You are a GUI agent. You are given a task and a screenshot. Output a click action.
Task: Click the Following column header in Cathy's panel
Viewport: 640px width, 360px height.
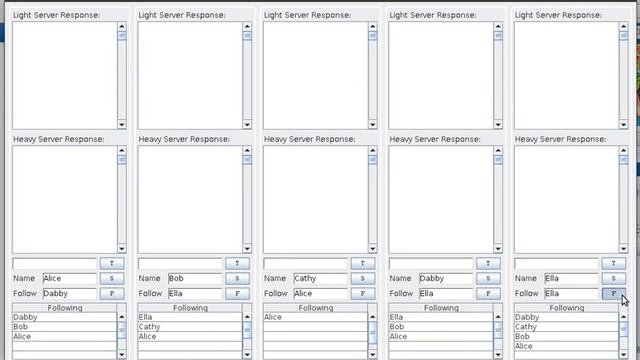point(315,308)
